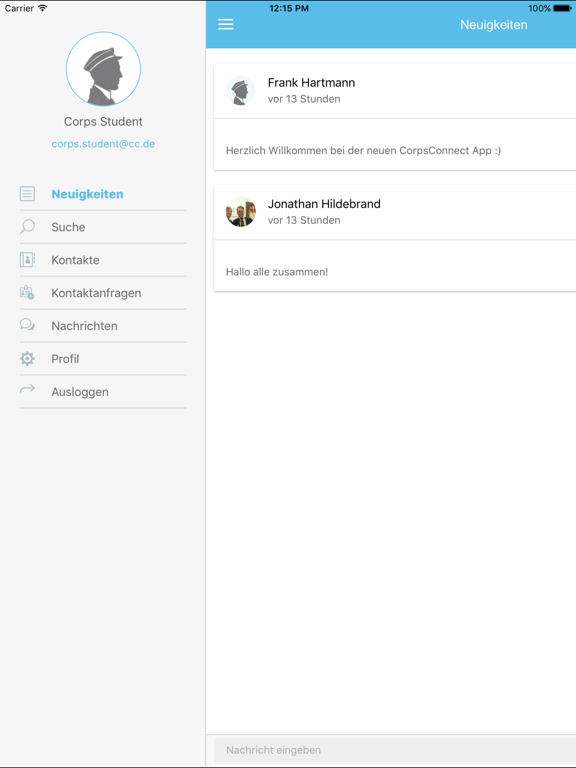576x768 pixels.
Task: Click Frank Hartmann's 'vor 13 Stunden' timestamp
Action: click(304, 99)
